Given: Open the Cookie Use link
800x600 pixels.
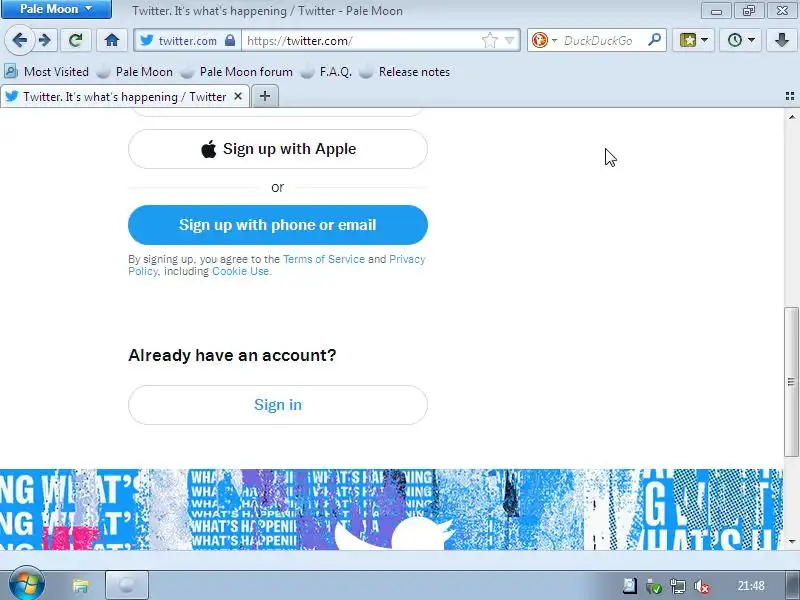Looking at the screenshot, I should click(x=240, y=271).
